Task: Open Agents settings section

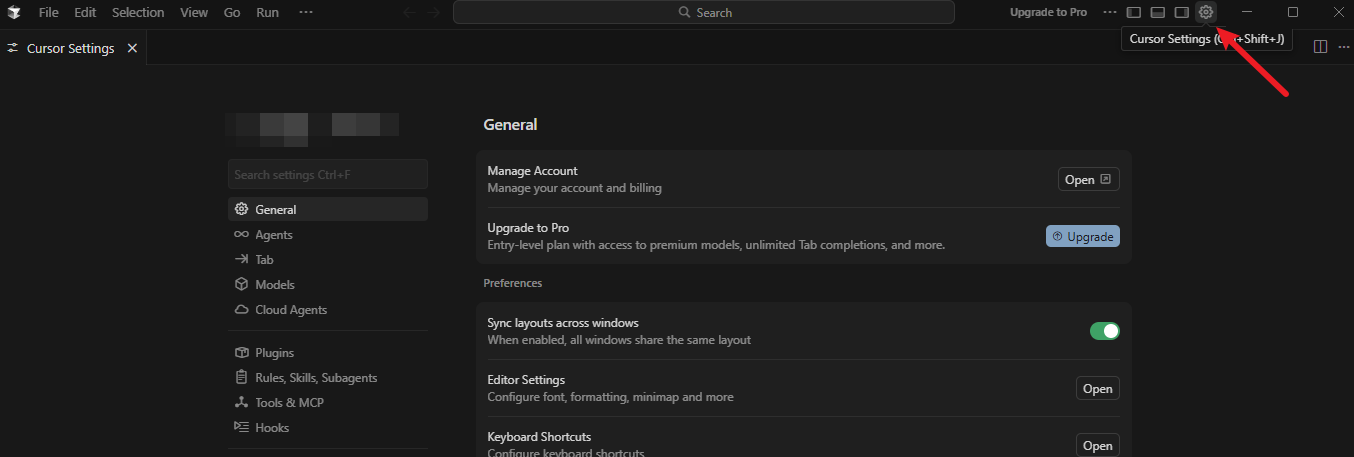Action: pyautogui.click(x=328, y=234)
